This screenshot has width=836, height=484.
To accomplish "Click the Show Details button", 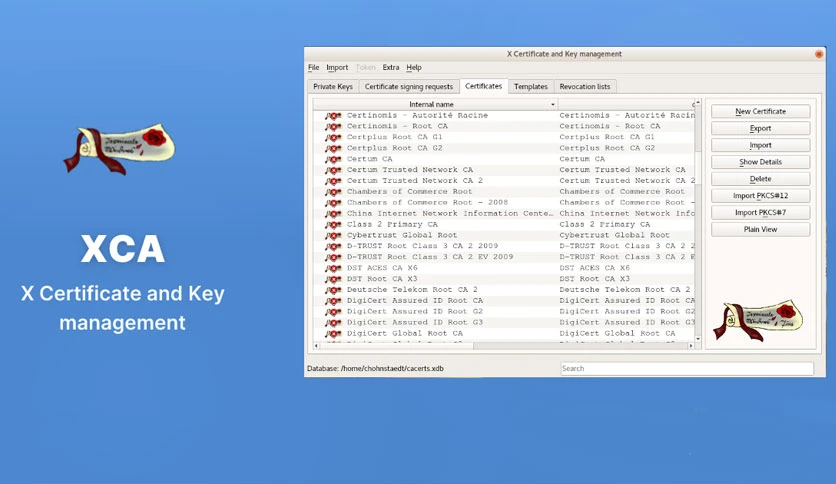I will (760, 162).
